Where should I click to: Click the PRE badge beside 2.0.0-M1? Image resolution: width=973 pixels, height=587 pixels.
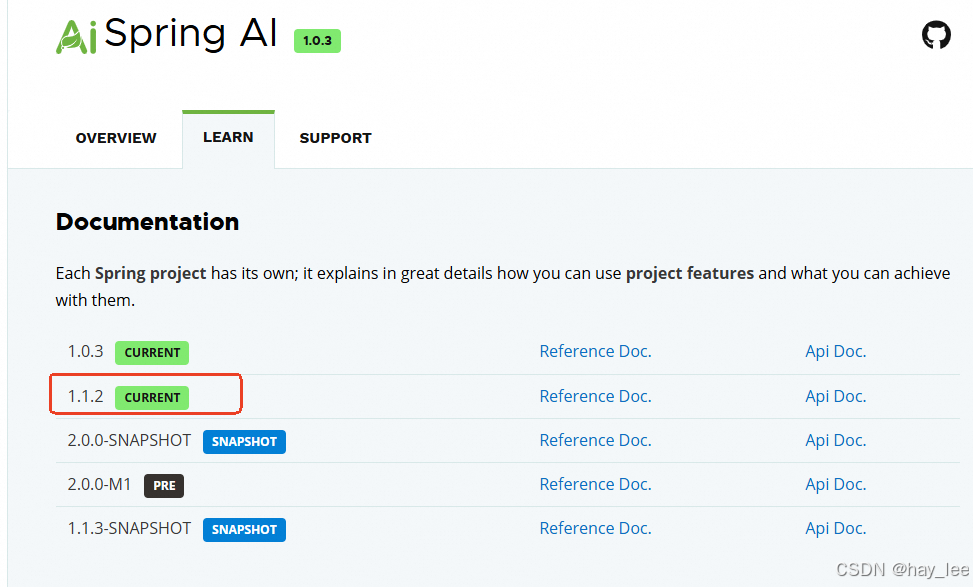(x=164, y=486)
